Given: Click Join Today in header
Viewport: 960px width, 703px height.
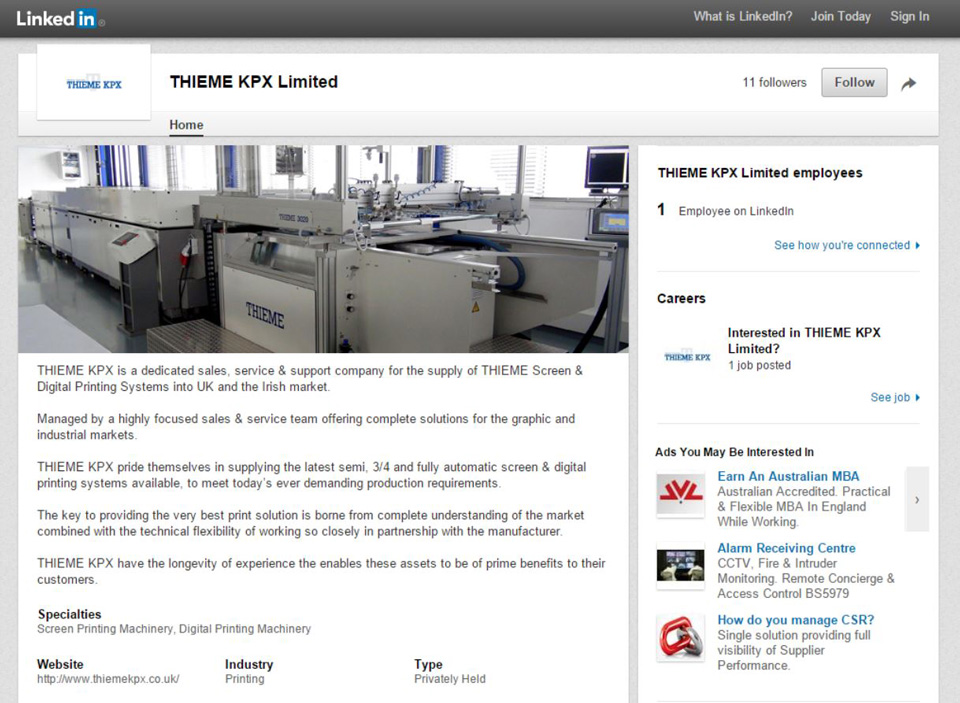Looking at the screenshot, I should [841, 17].
